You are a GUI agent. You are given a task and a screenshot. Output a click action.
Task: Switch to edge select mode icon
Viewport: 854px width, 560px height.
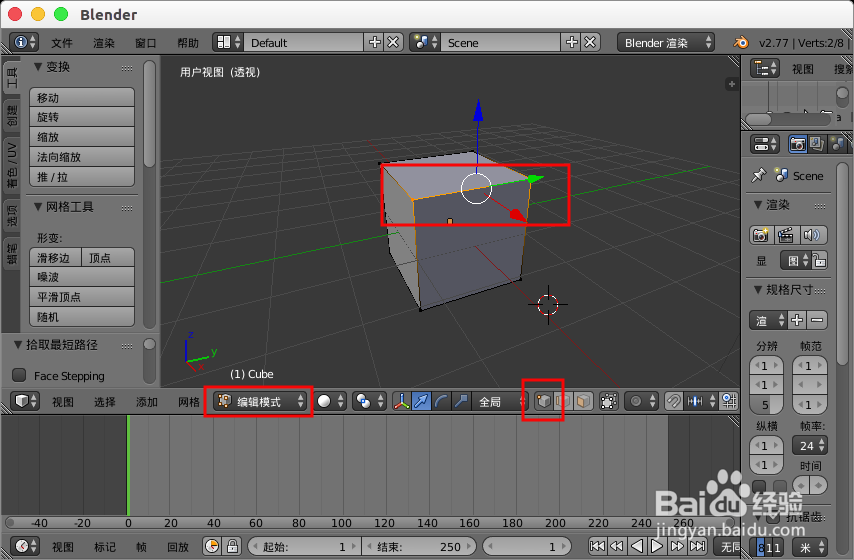563,401
